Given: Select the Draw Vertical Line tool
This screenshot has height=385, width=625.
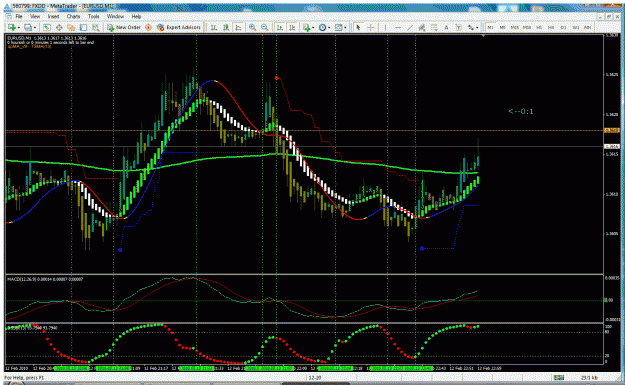Looking at the screenshot, I should 385,28.
